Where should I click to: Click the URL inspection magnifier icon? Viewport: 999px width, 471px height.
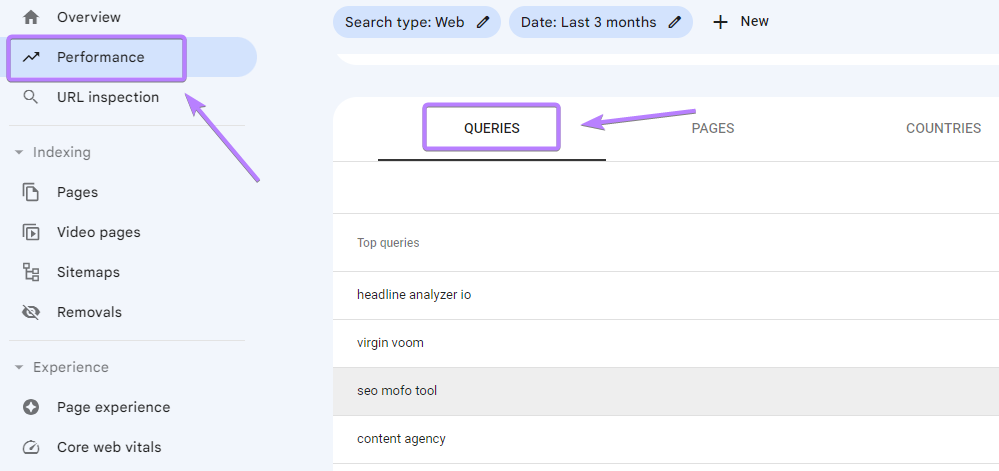[31, 97]
